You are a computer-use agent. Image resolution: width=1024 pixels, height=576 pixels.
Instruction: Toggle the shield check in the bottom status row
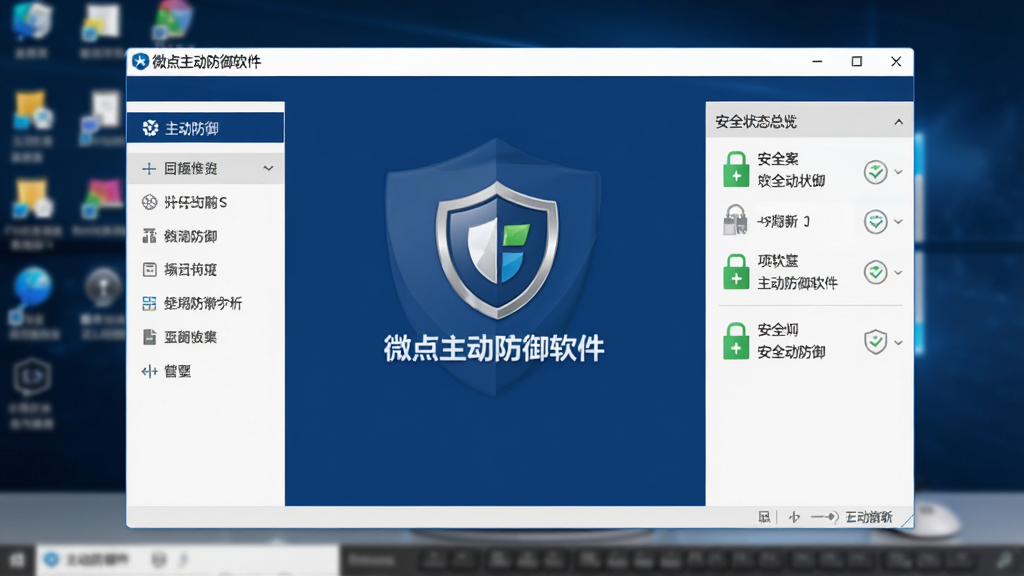[x=875, y=342]
